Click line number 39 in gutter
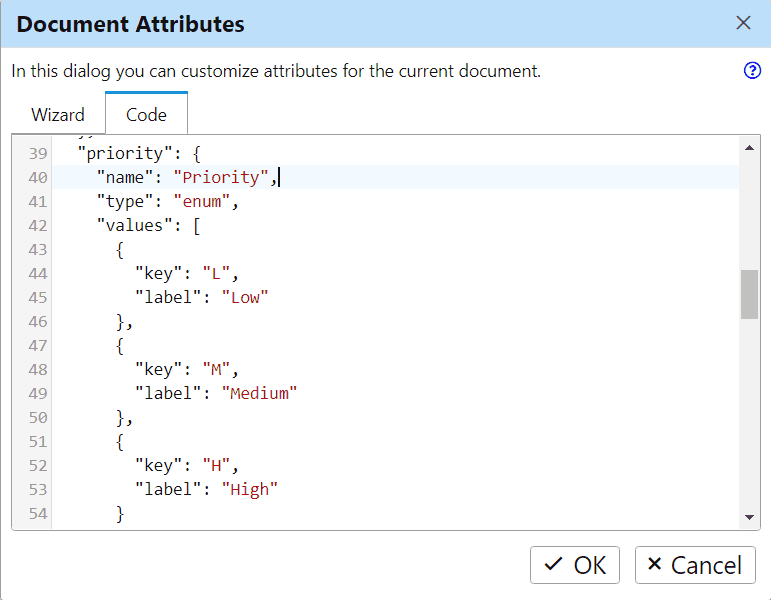Viewport: 771px width, 600px height. point(38,153)
